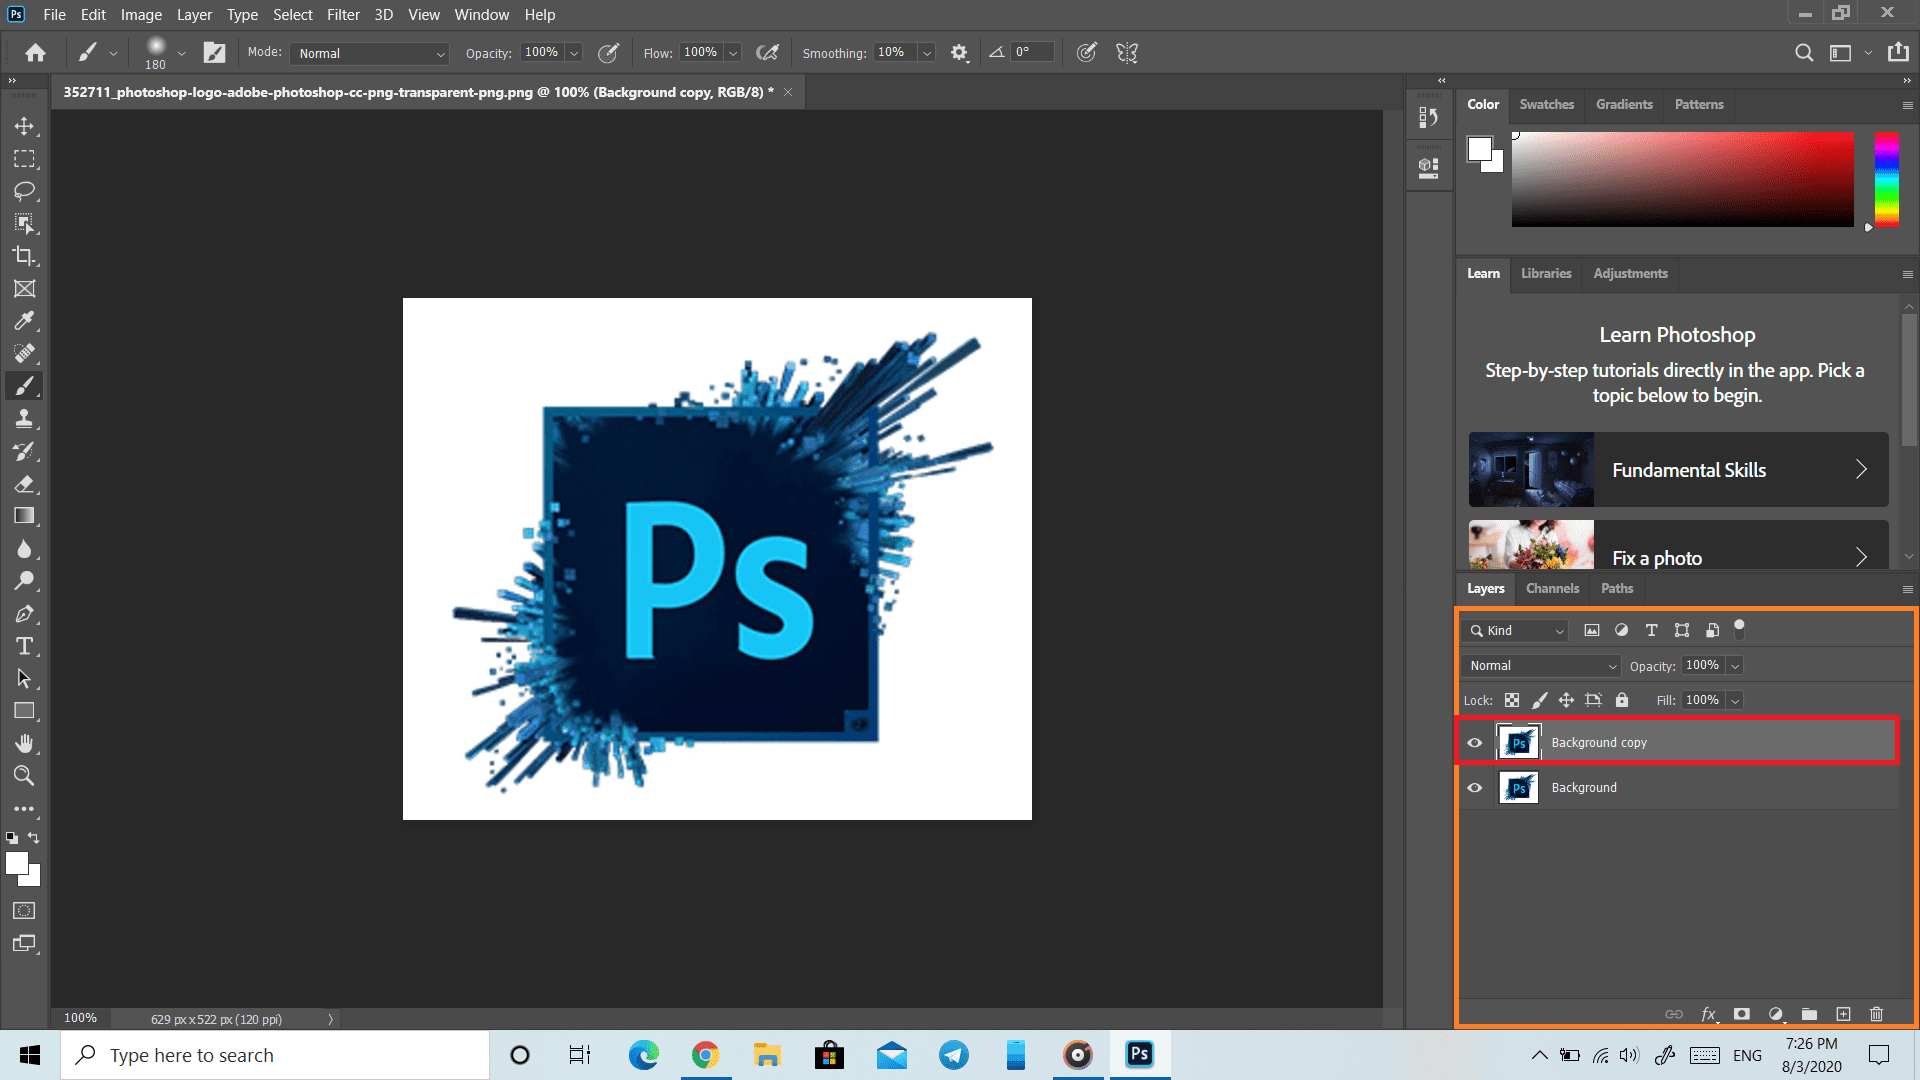Expand the layer Opacity dropdown
The width and height of the screenshot is (1920, 1080).
(x=1735, y=666)
